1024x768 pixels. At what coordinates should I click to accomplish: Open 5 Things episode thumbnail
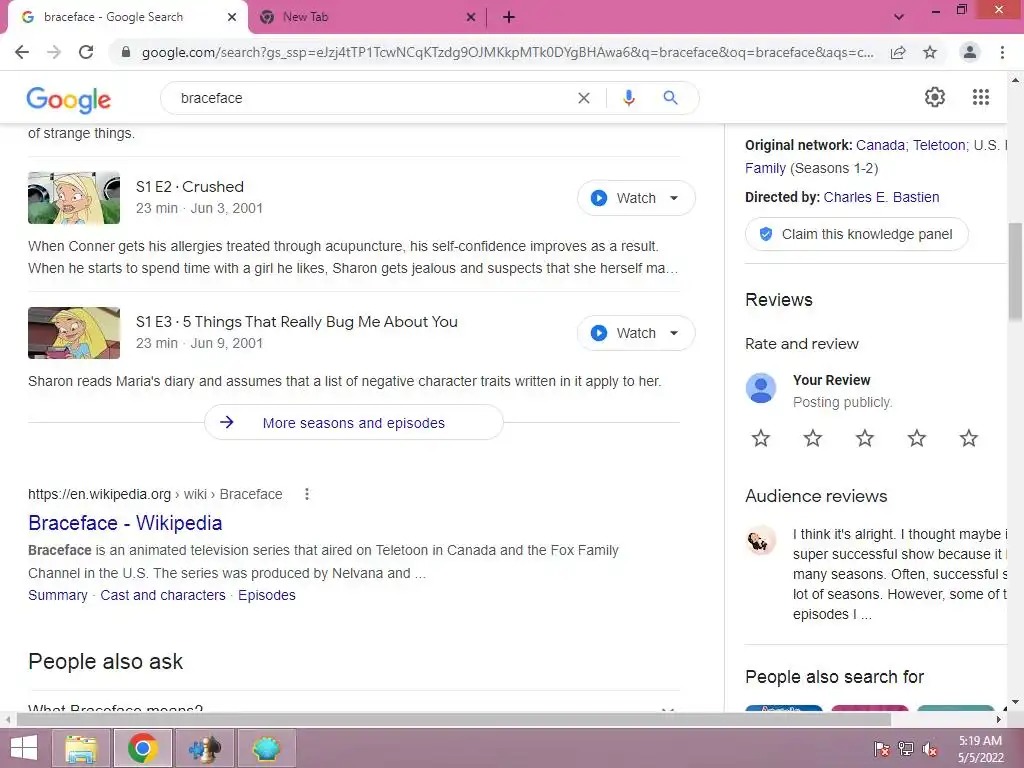[74, 333]
